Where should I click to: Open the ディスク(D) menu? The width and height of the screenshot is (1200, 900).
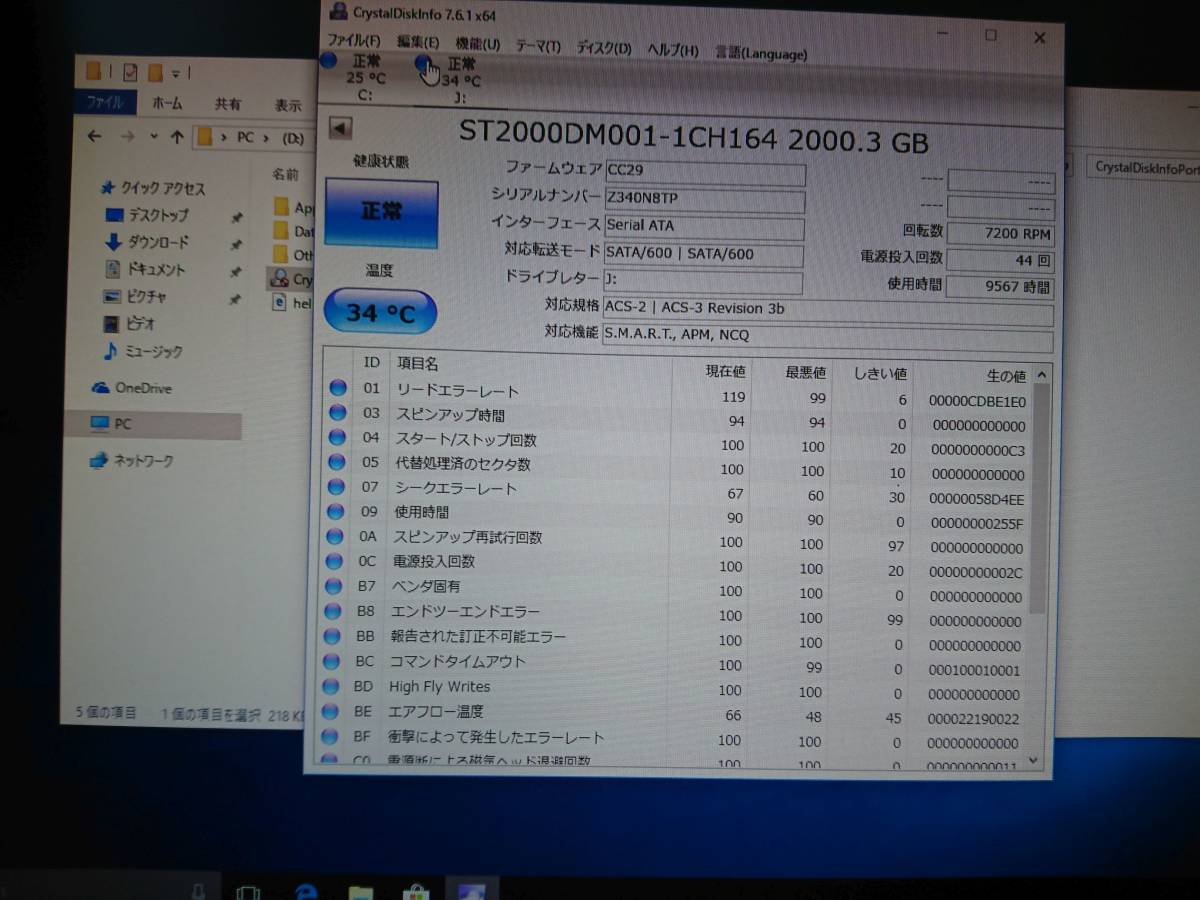(604, 48)
